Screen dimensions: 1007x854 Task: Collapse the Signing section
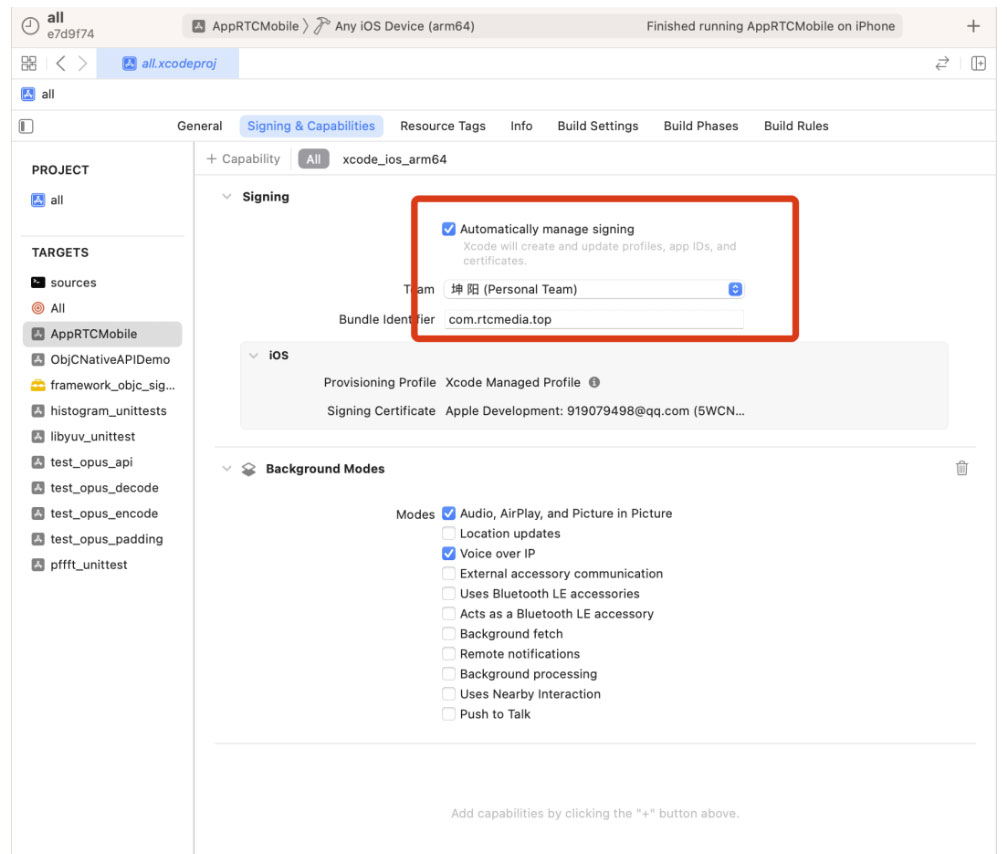click(x=226, y=197)
